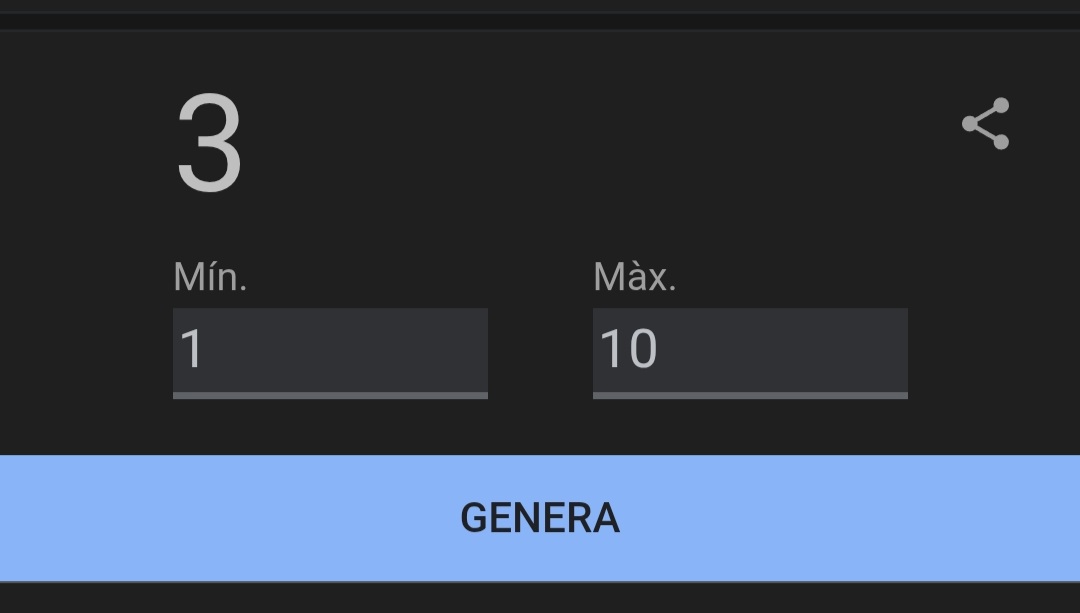Click the Màx. label text

click(635, 277)
